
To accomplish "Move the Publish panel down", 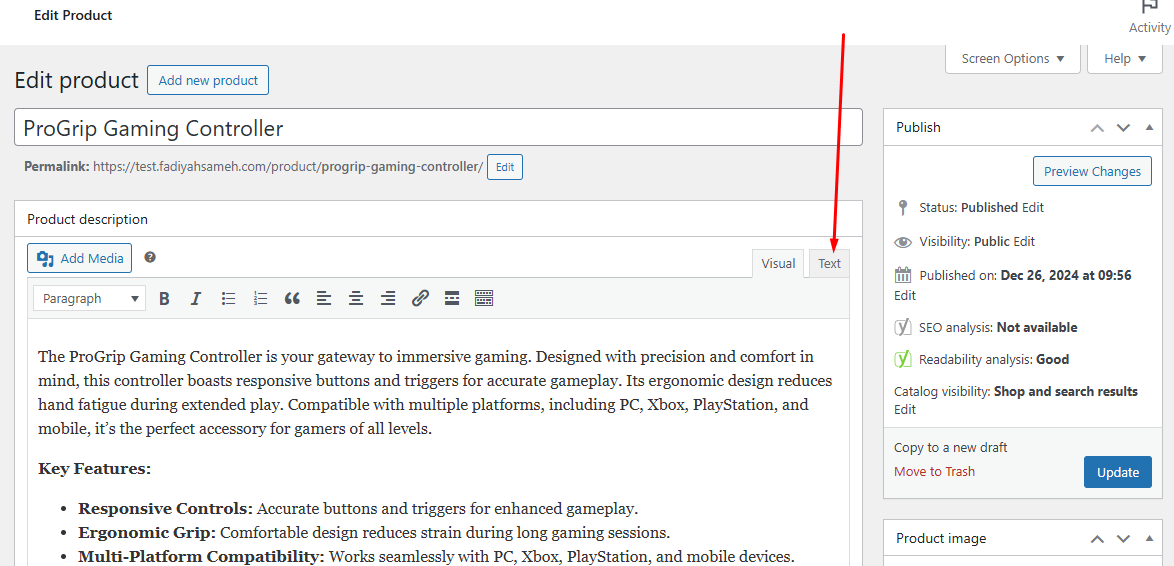I will pos(1123,127).
